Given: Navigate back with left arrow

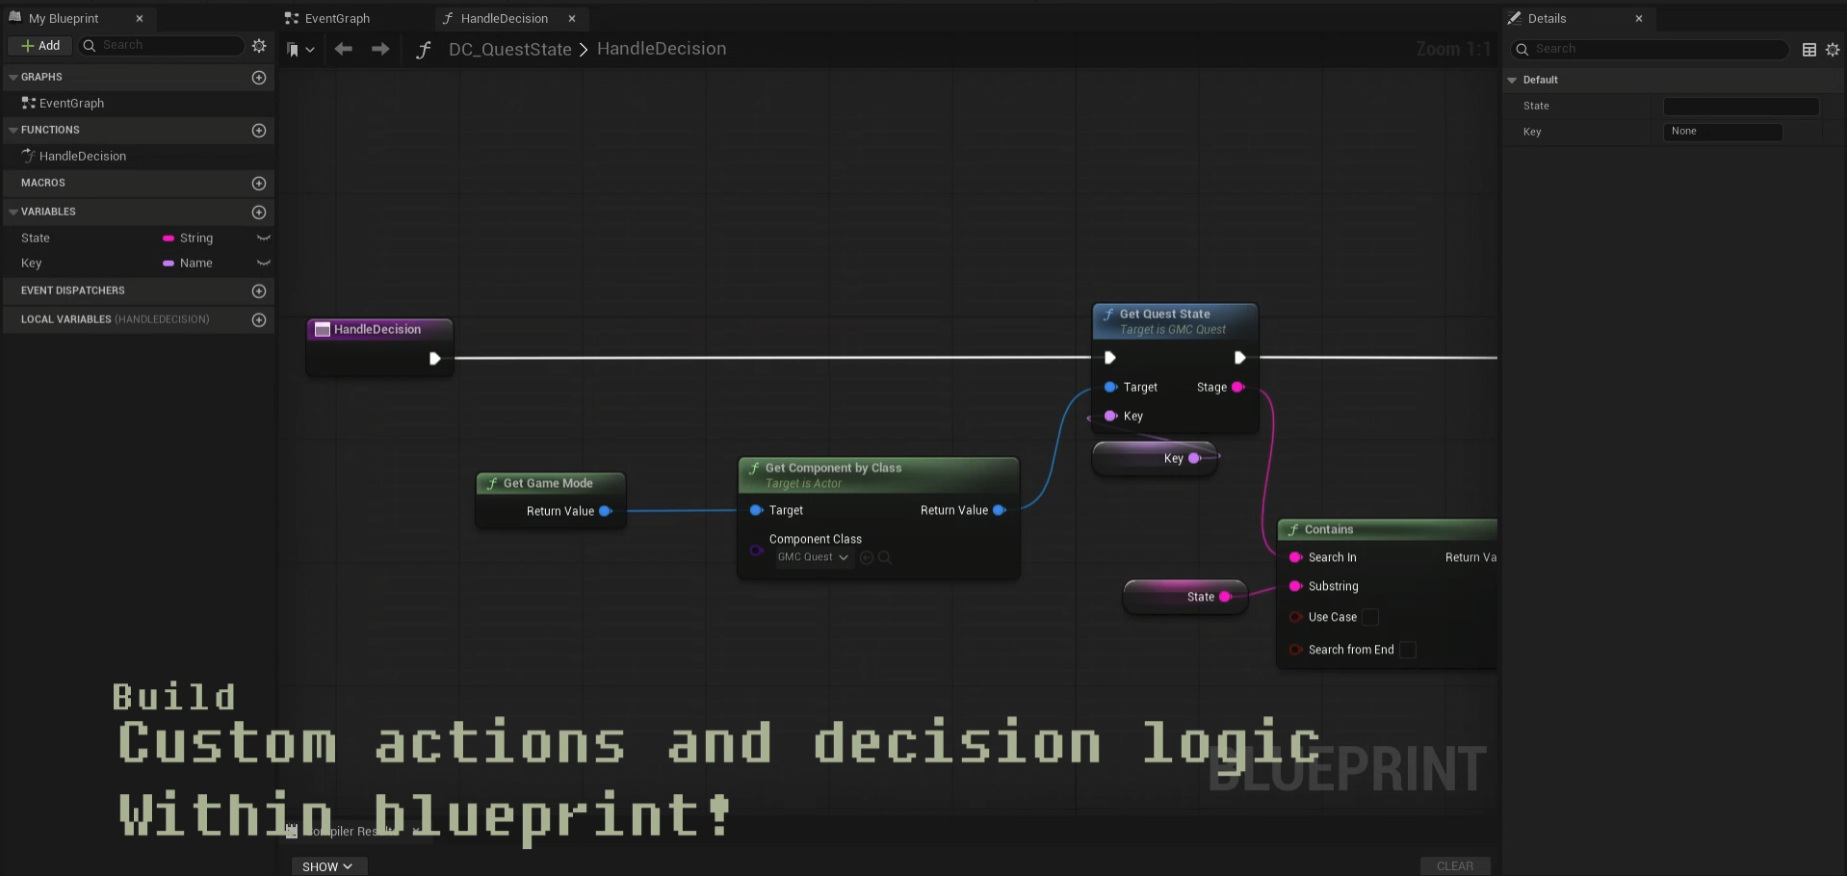Looking at the screenshot, I should [343, 49].
